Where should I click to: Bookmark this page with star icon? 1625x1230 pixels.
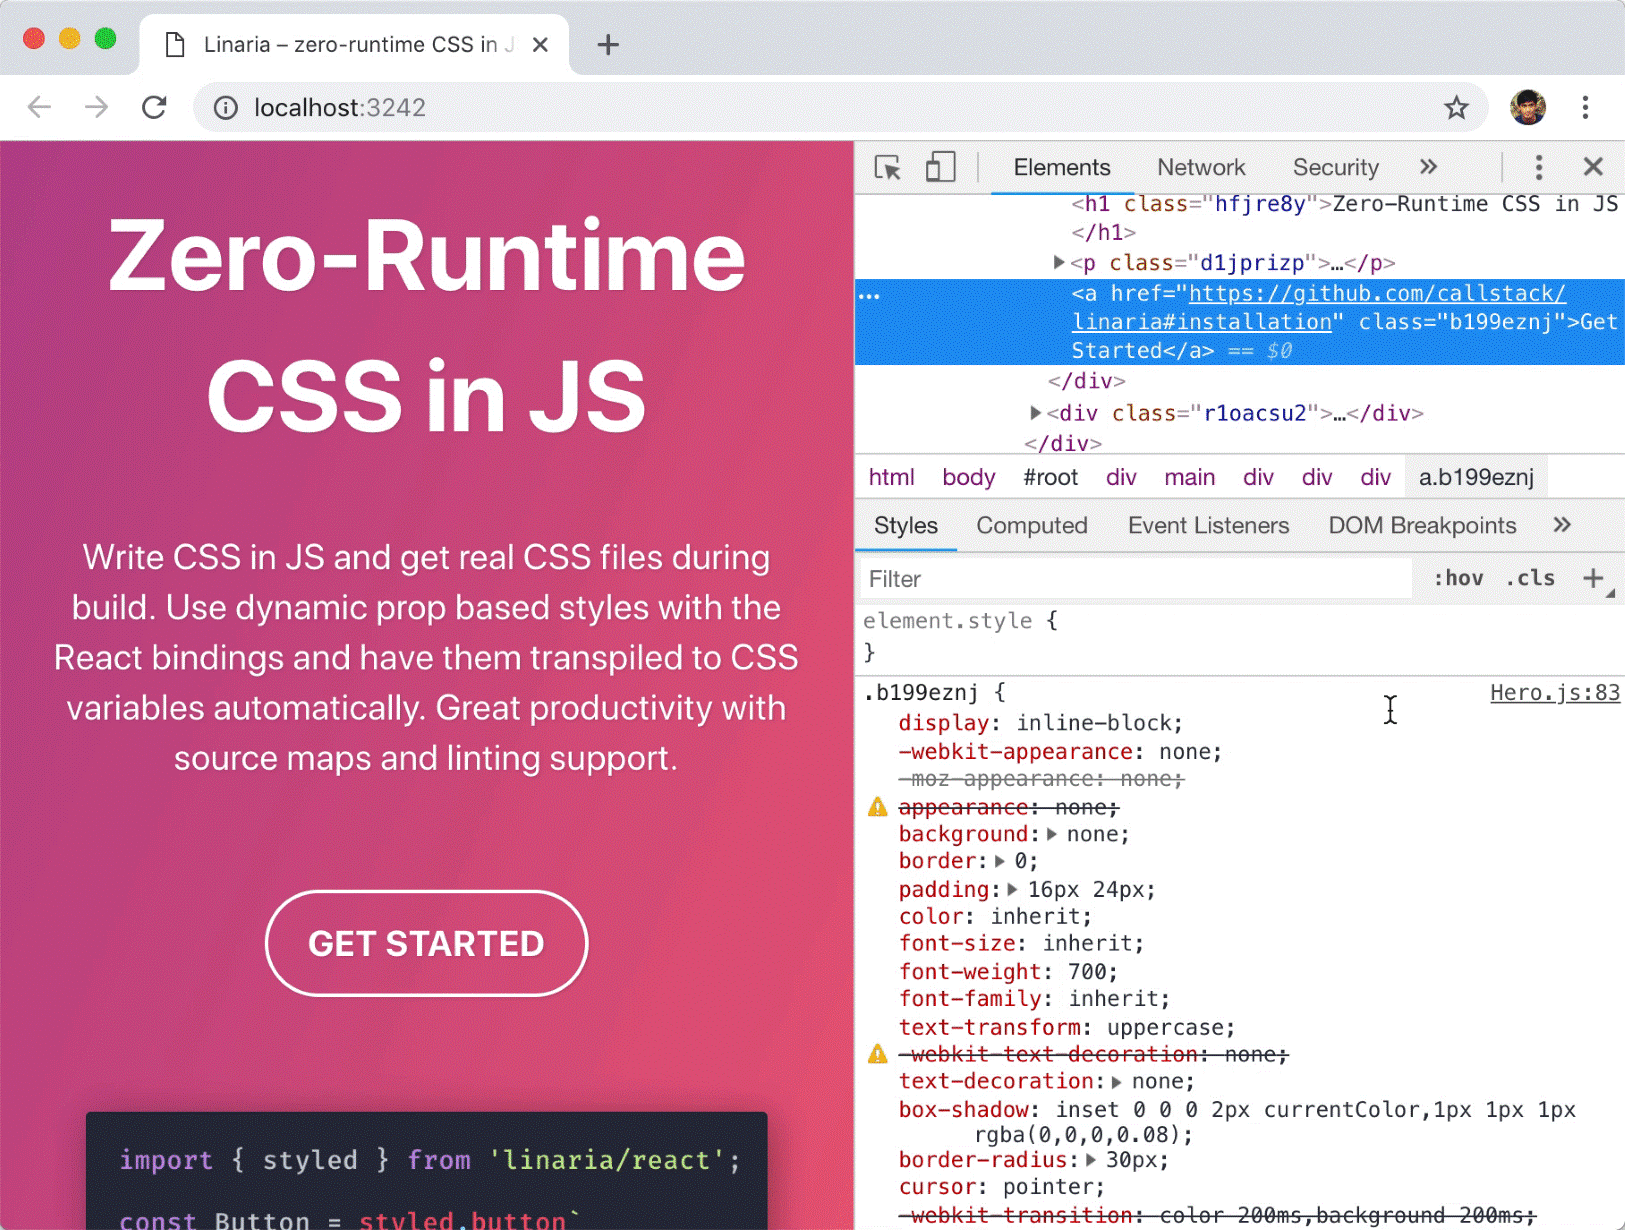tap(1456, 107)
